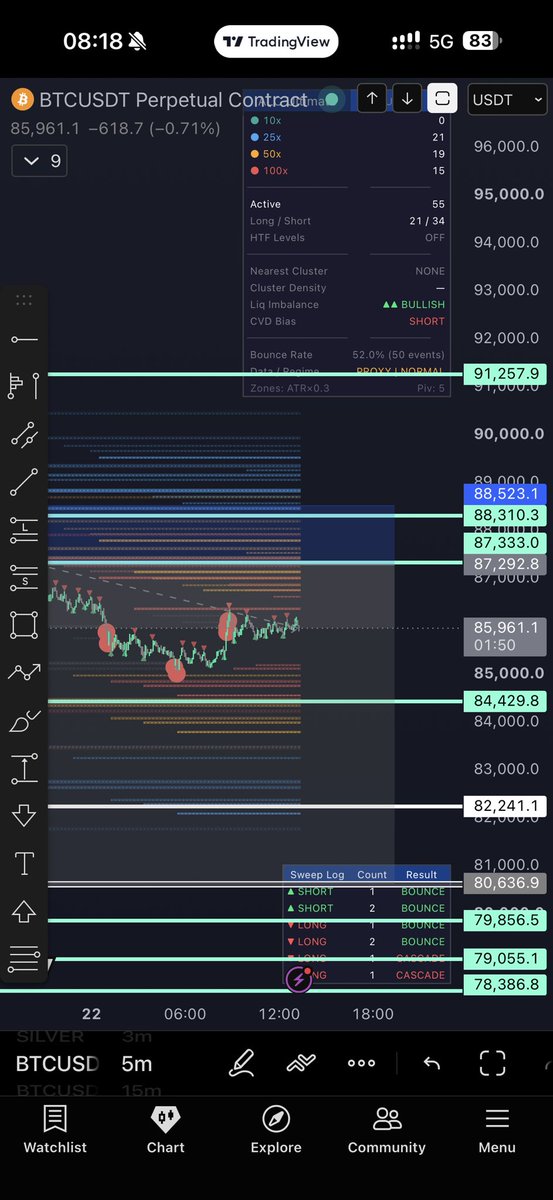The image size is (553, 1200).
Task: Select the 80,636.9 price label
Action: (x=506, y=883)
